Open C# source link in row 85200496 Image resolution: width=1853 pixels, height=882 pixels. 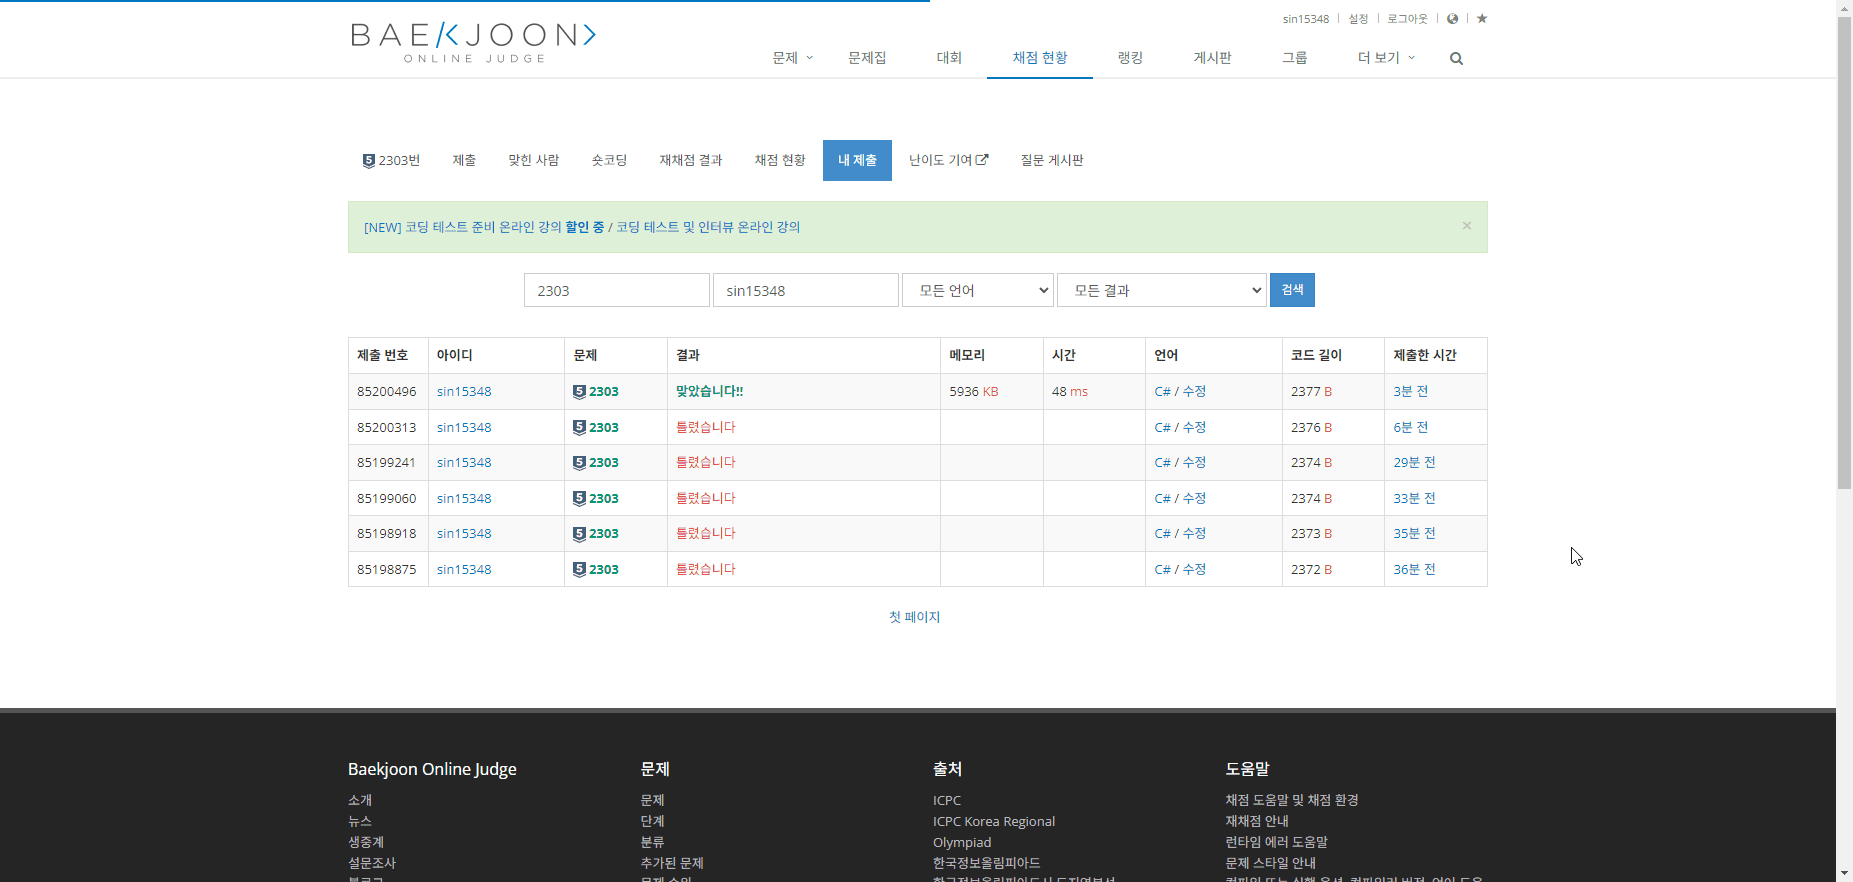click(x=1162, y=392)
